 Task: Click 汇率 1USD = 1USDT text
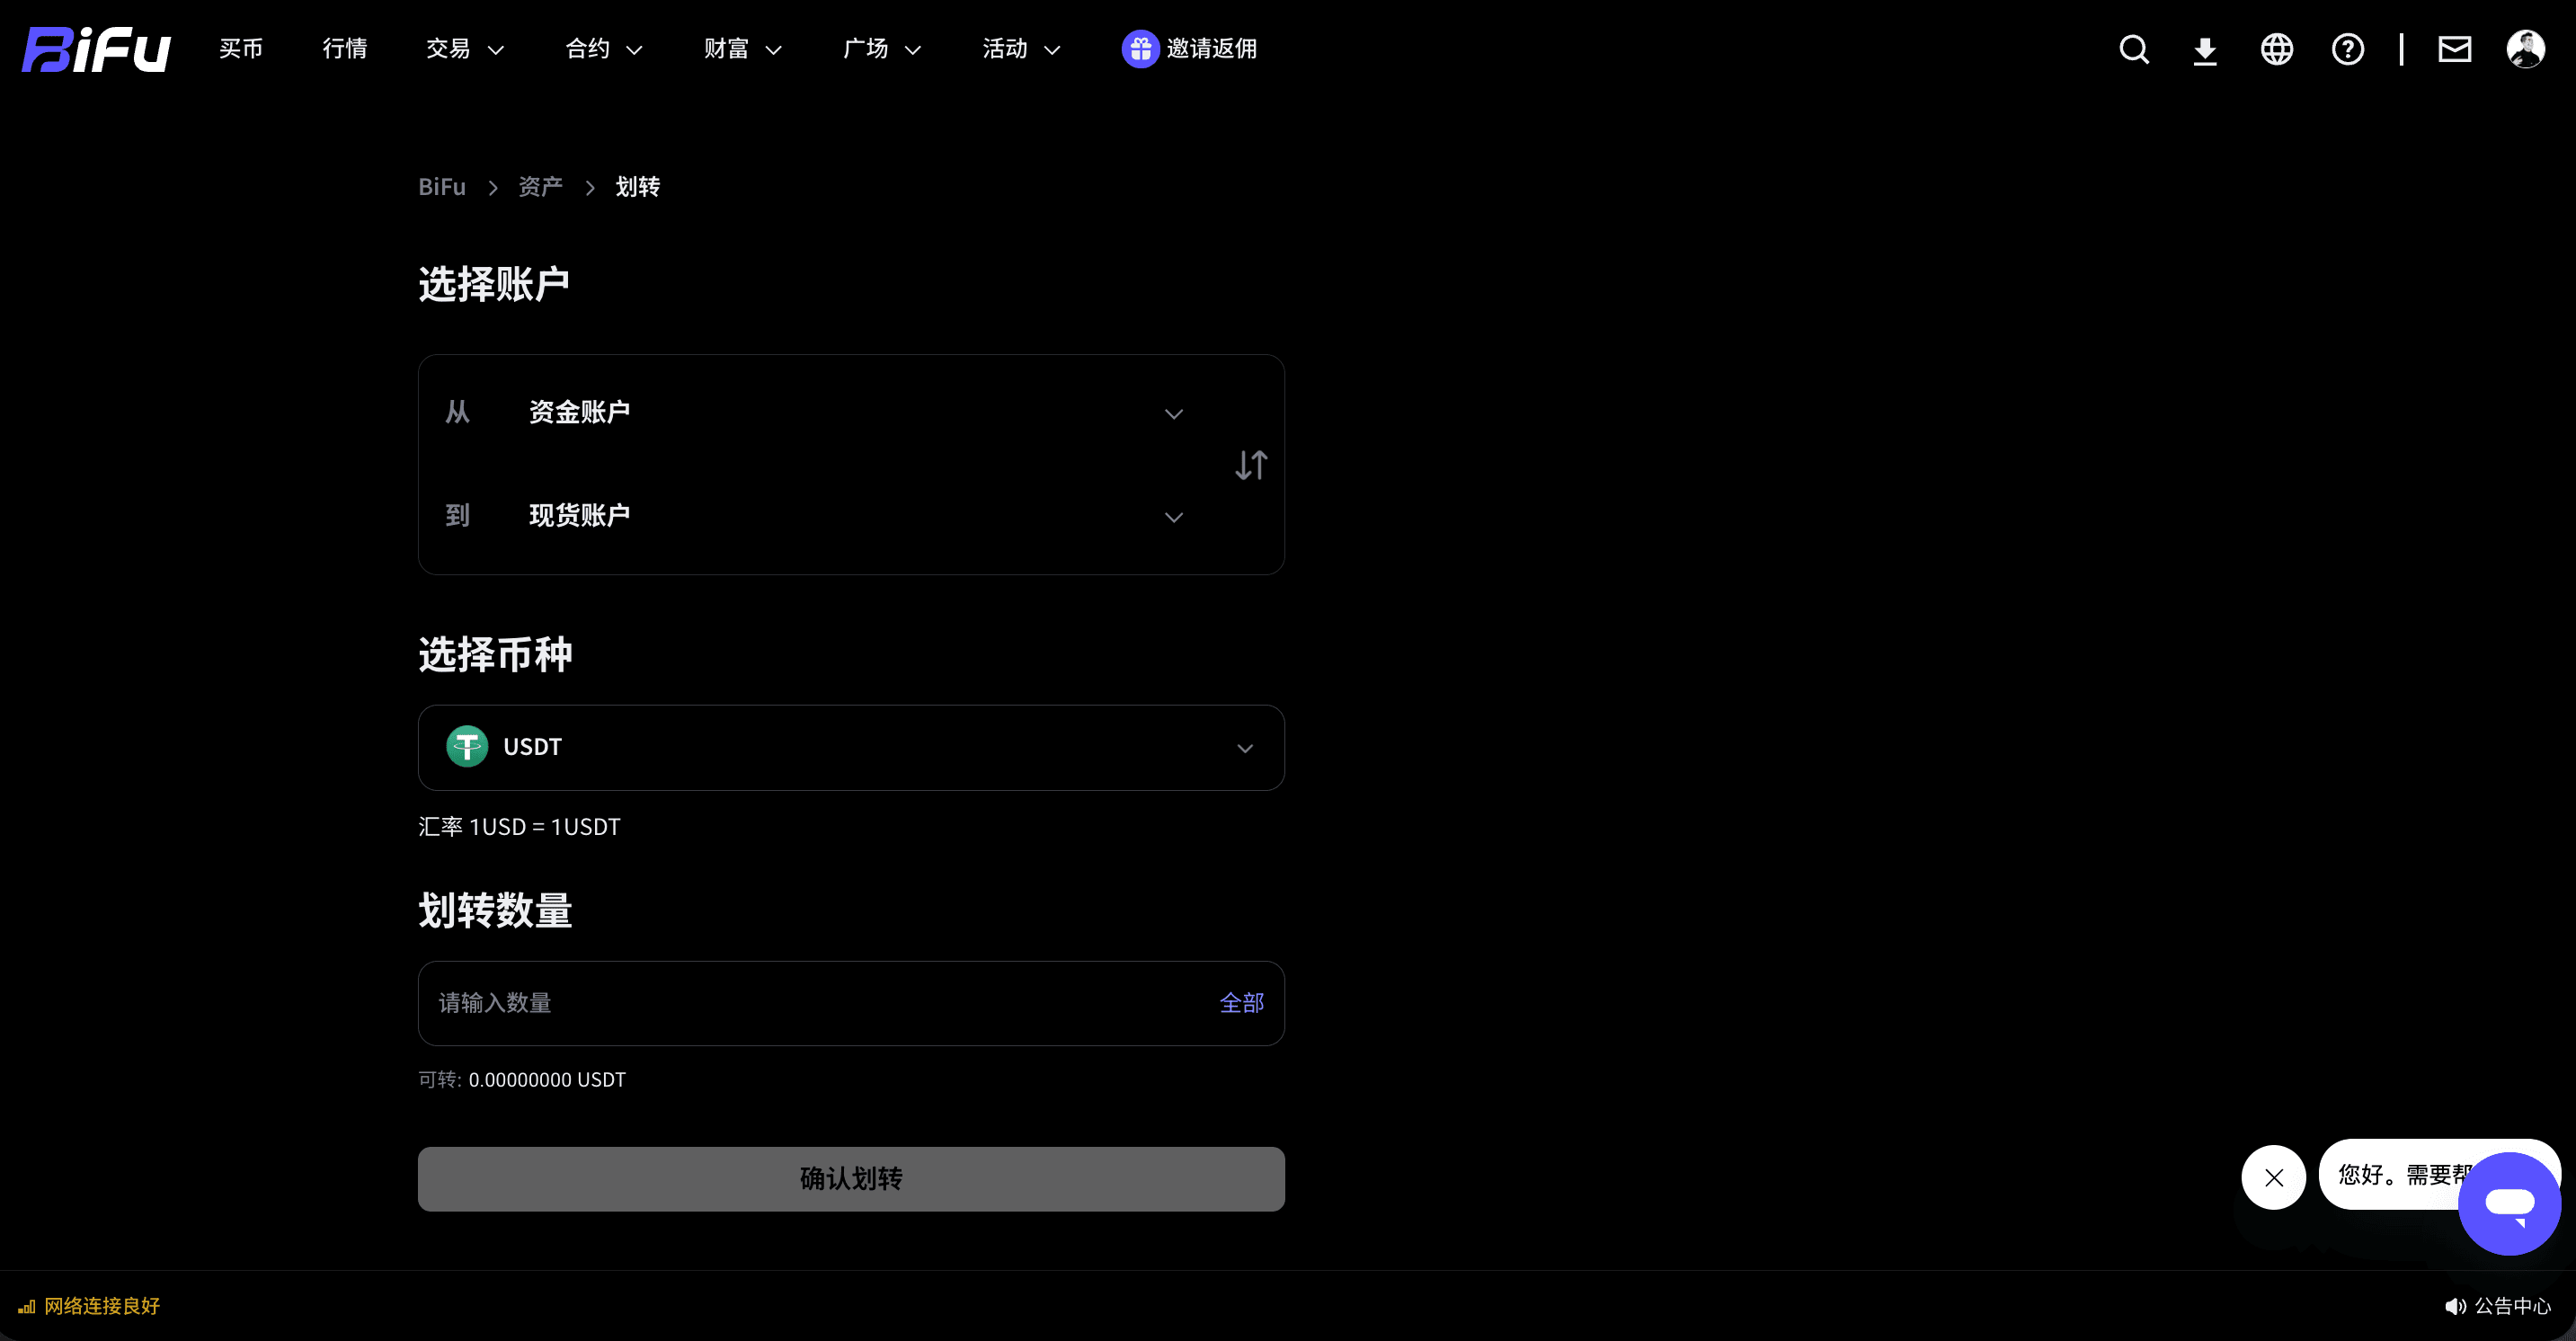(519, 827)
